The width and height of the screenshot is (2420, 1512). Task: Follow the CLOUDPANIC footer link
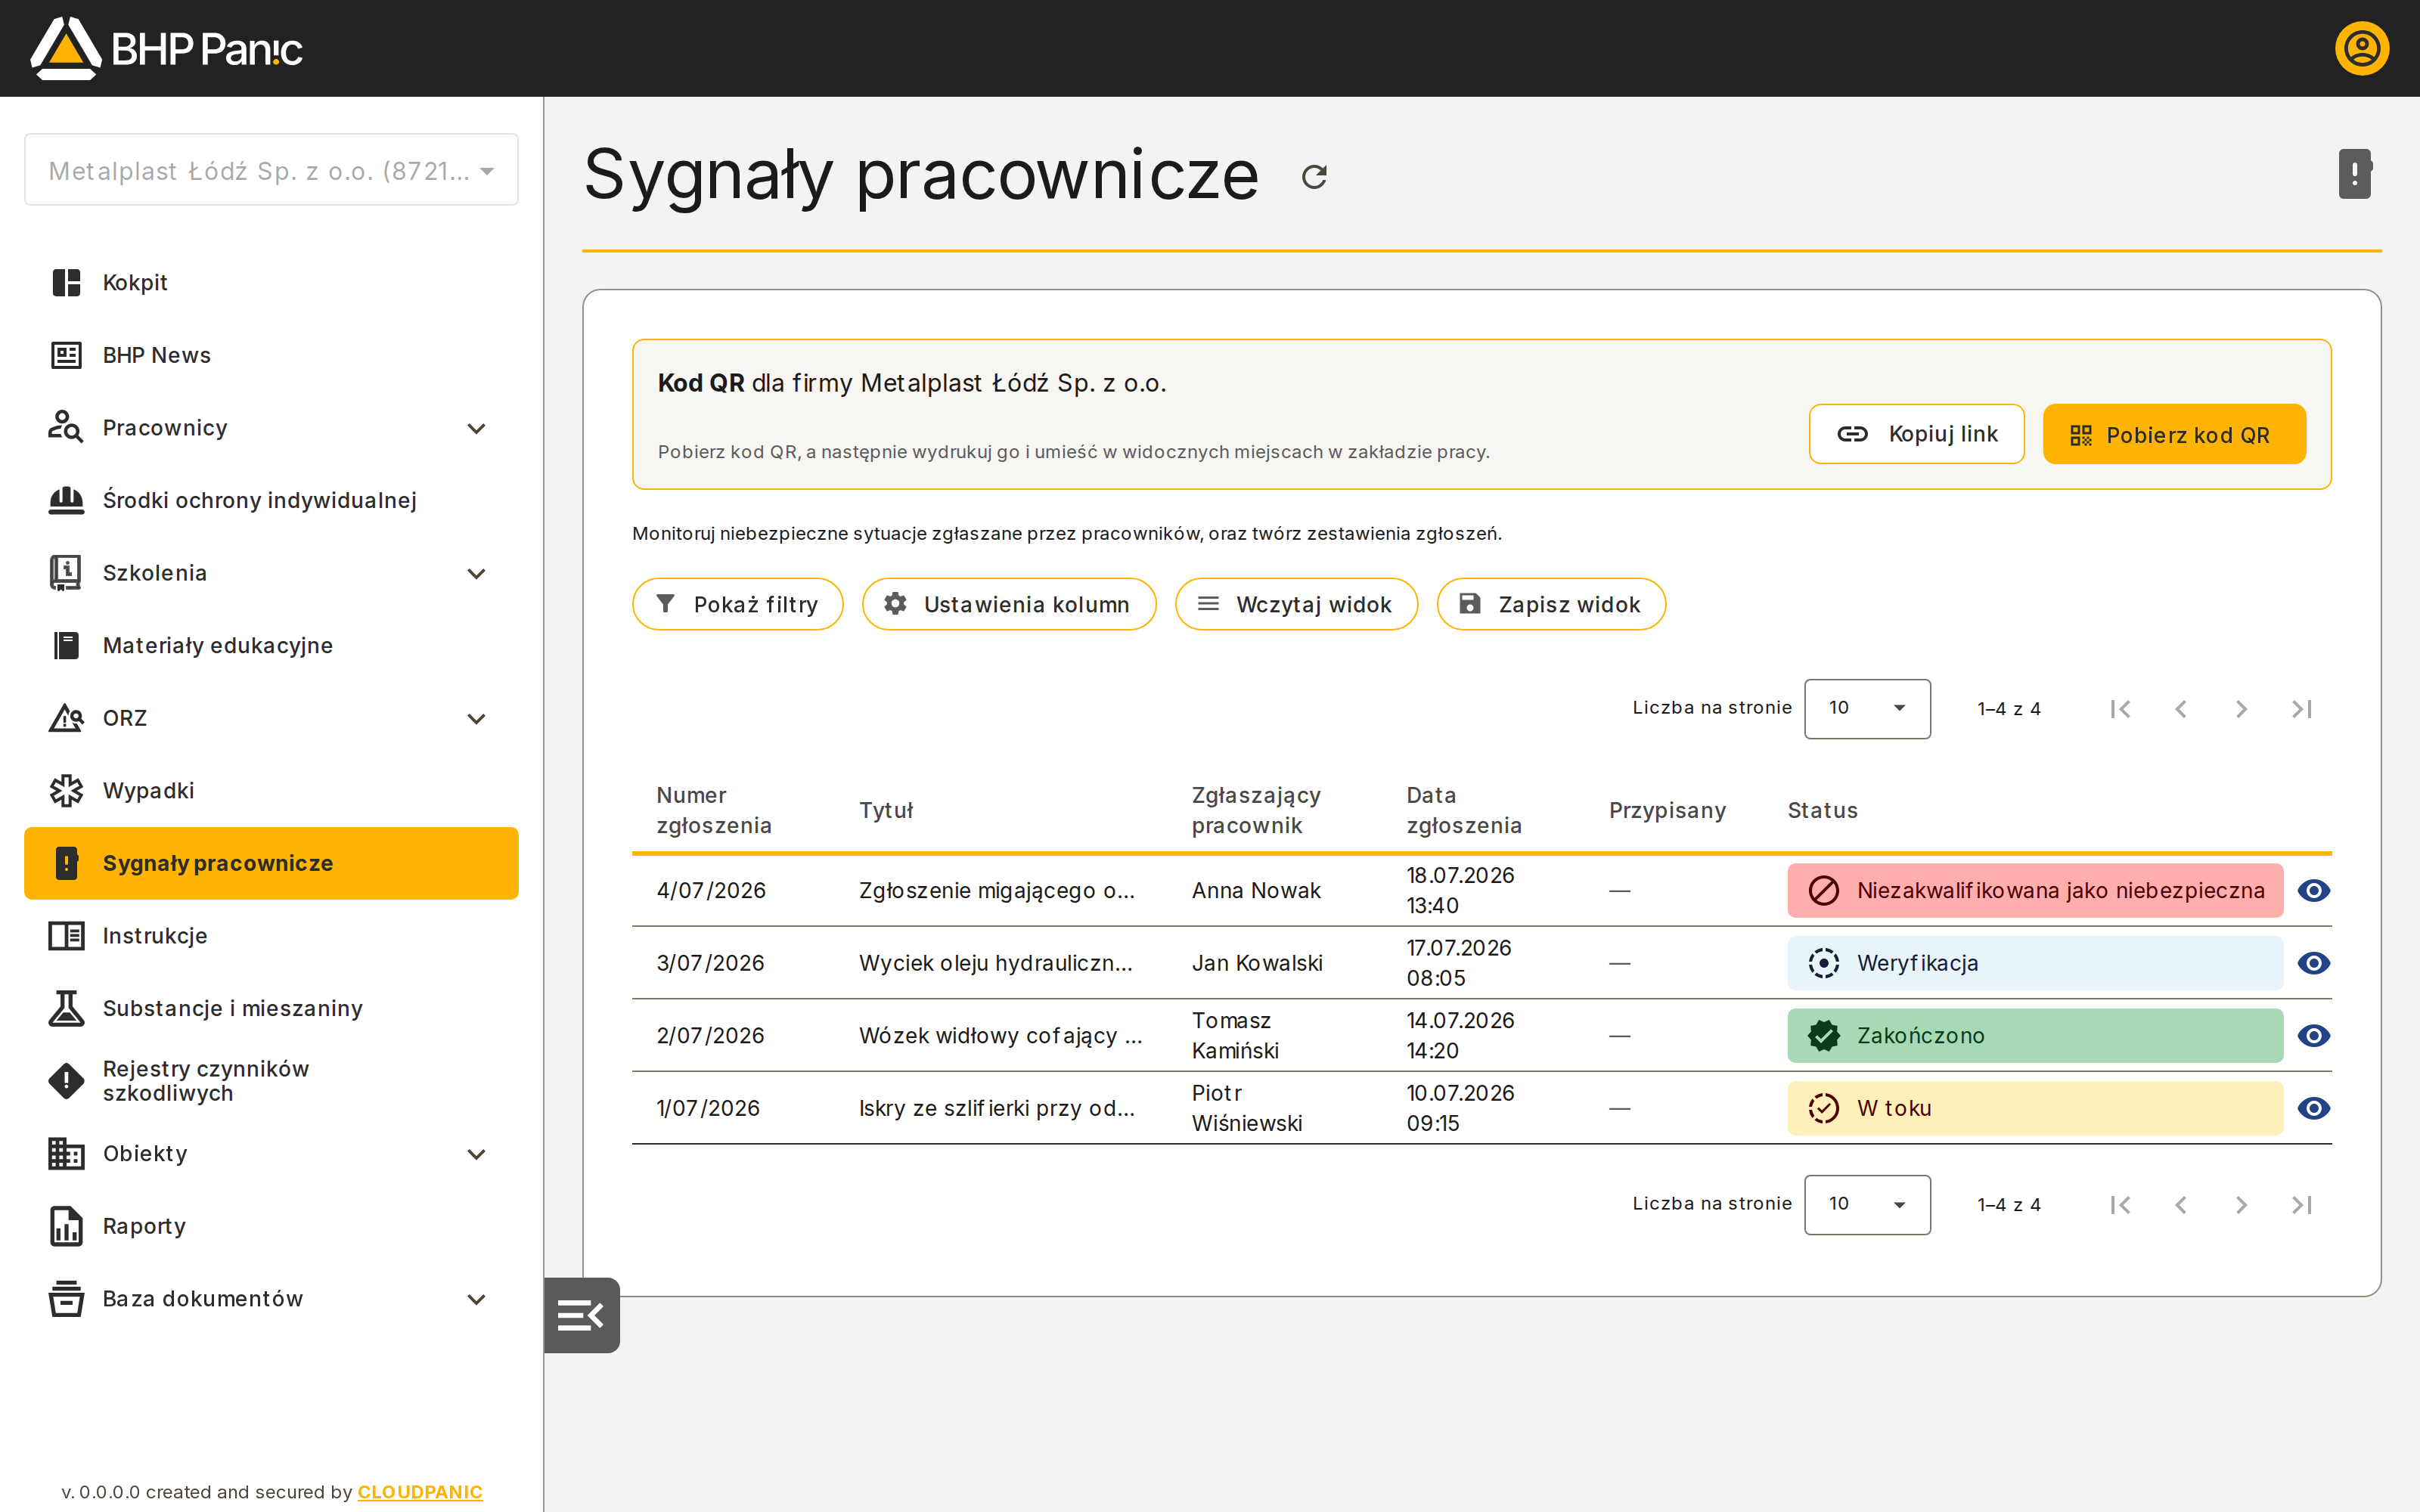tap(420, 1491)
